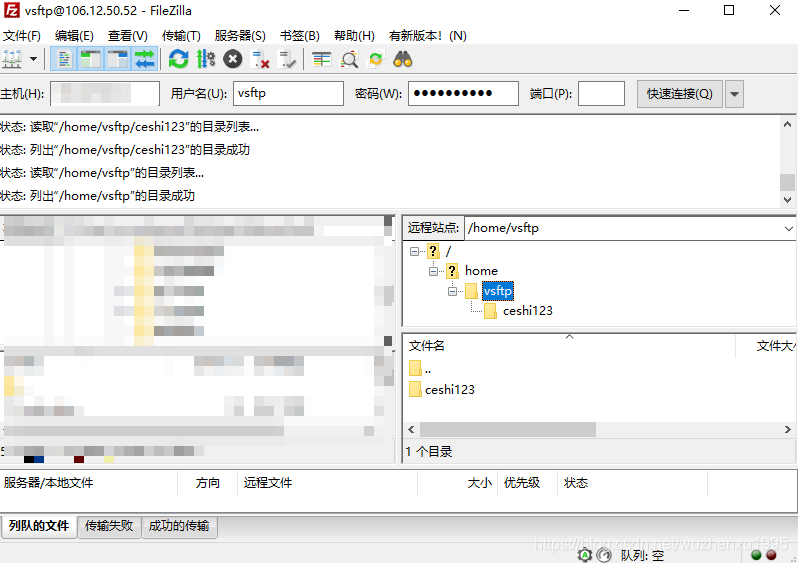Click the FileZilla logo in title bar

point(11,10)
